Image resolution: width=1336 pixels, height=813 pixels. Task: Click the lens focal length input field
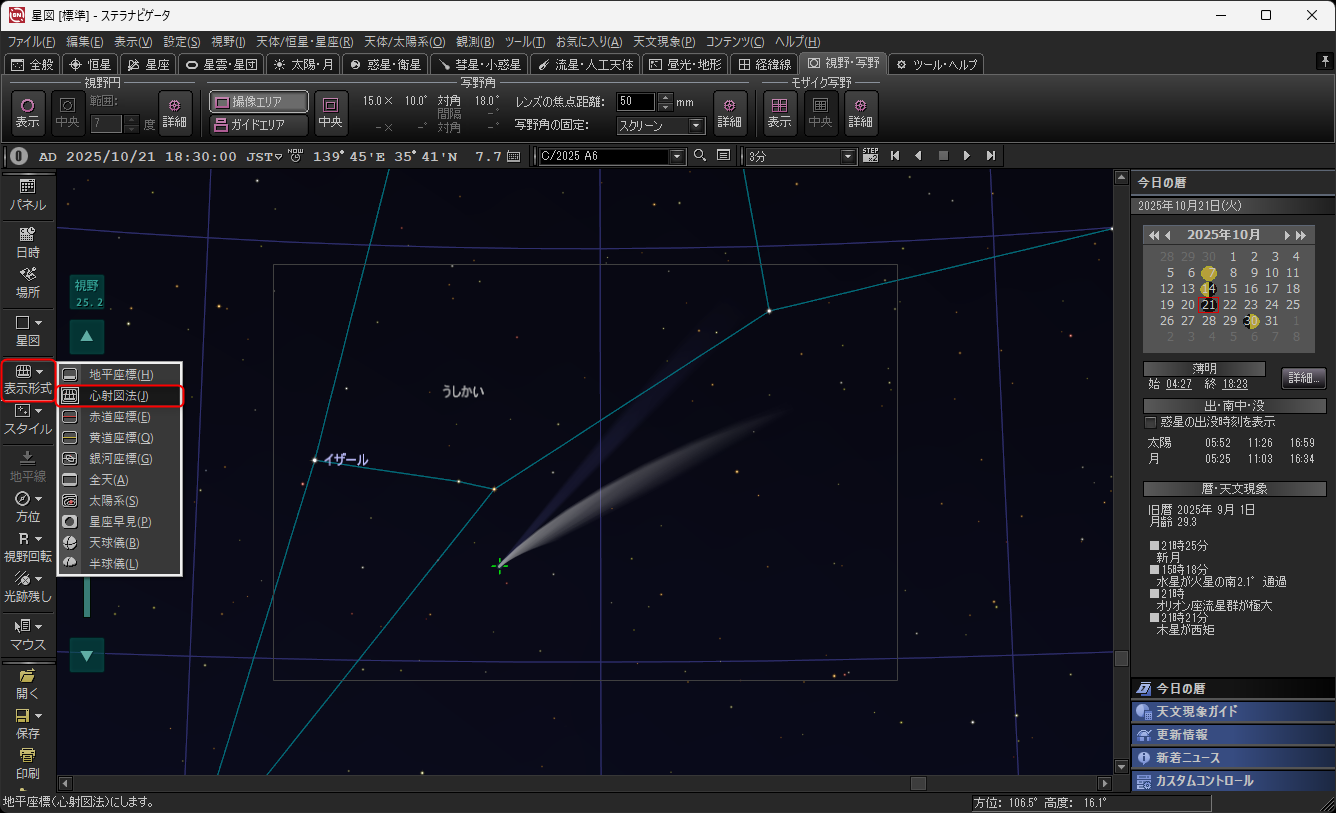click(x=635, y=102)
